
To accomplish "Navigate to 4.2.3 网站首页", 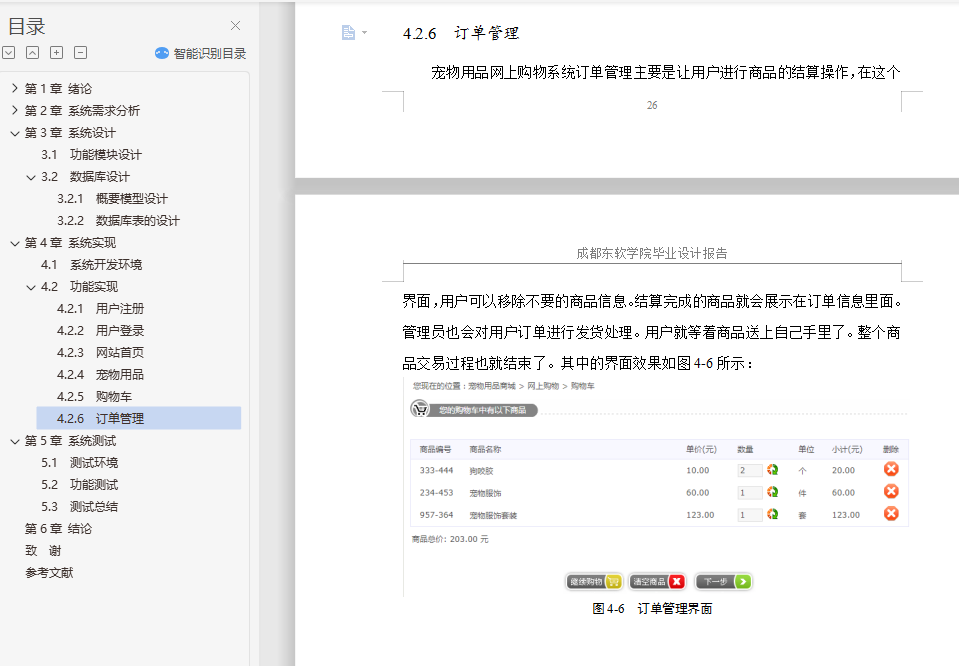I will pyautogui.click(x=100, y=353).
